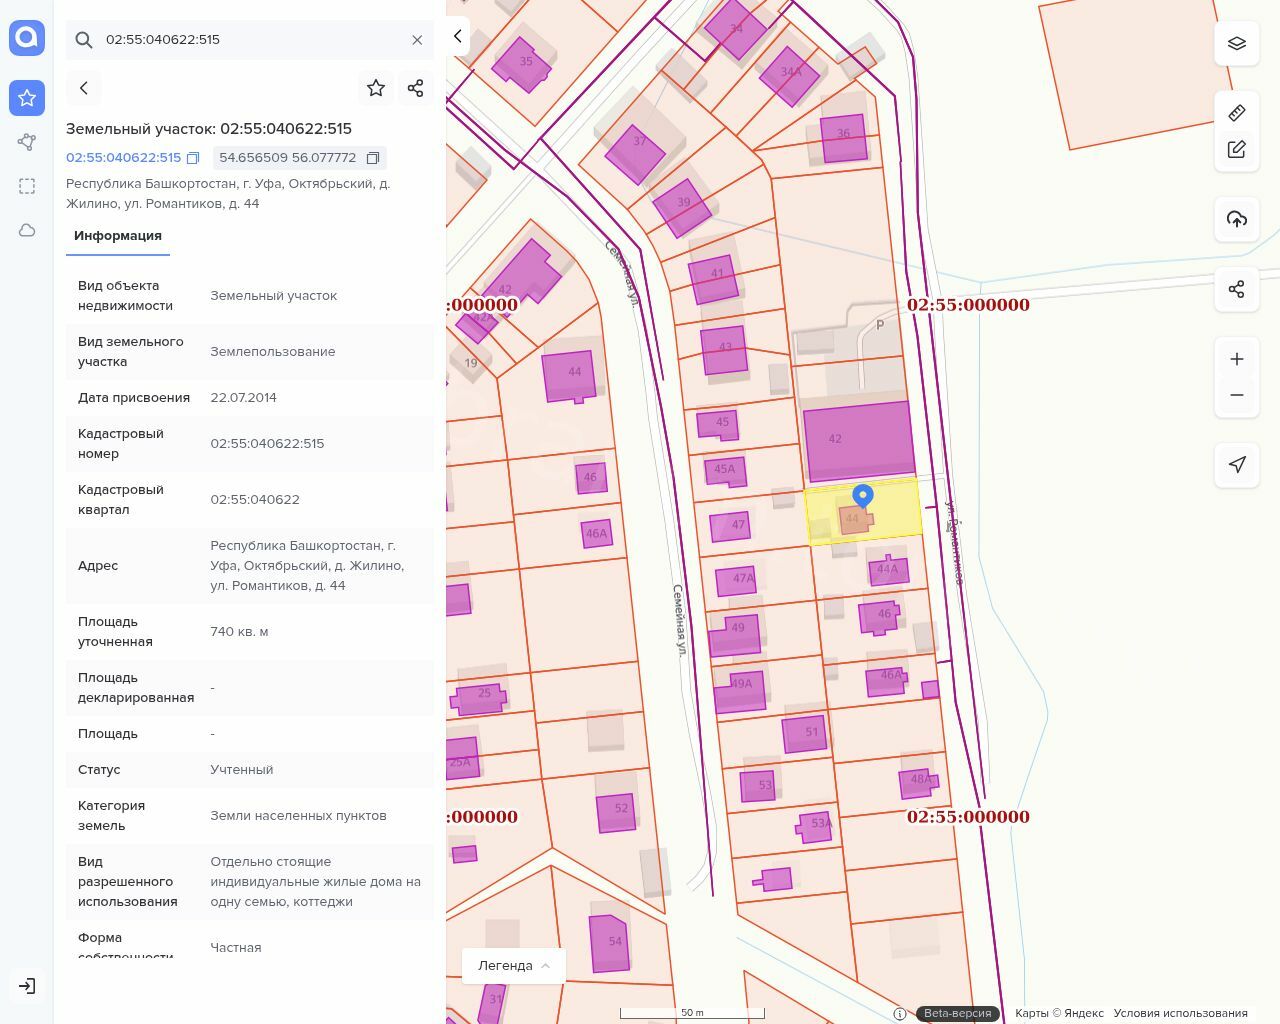The image size is (1280, 1024).
Task: Copy the cadastral number to clipboard
Action: coord(194,158)
